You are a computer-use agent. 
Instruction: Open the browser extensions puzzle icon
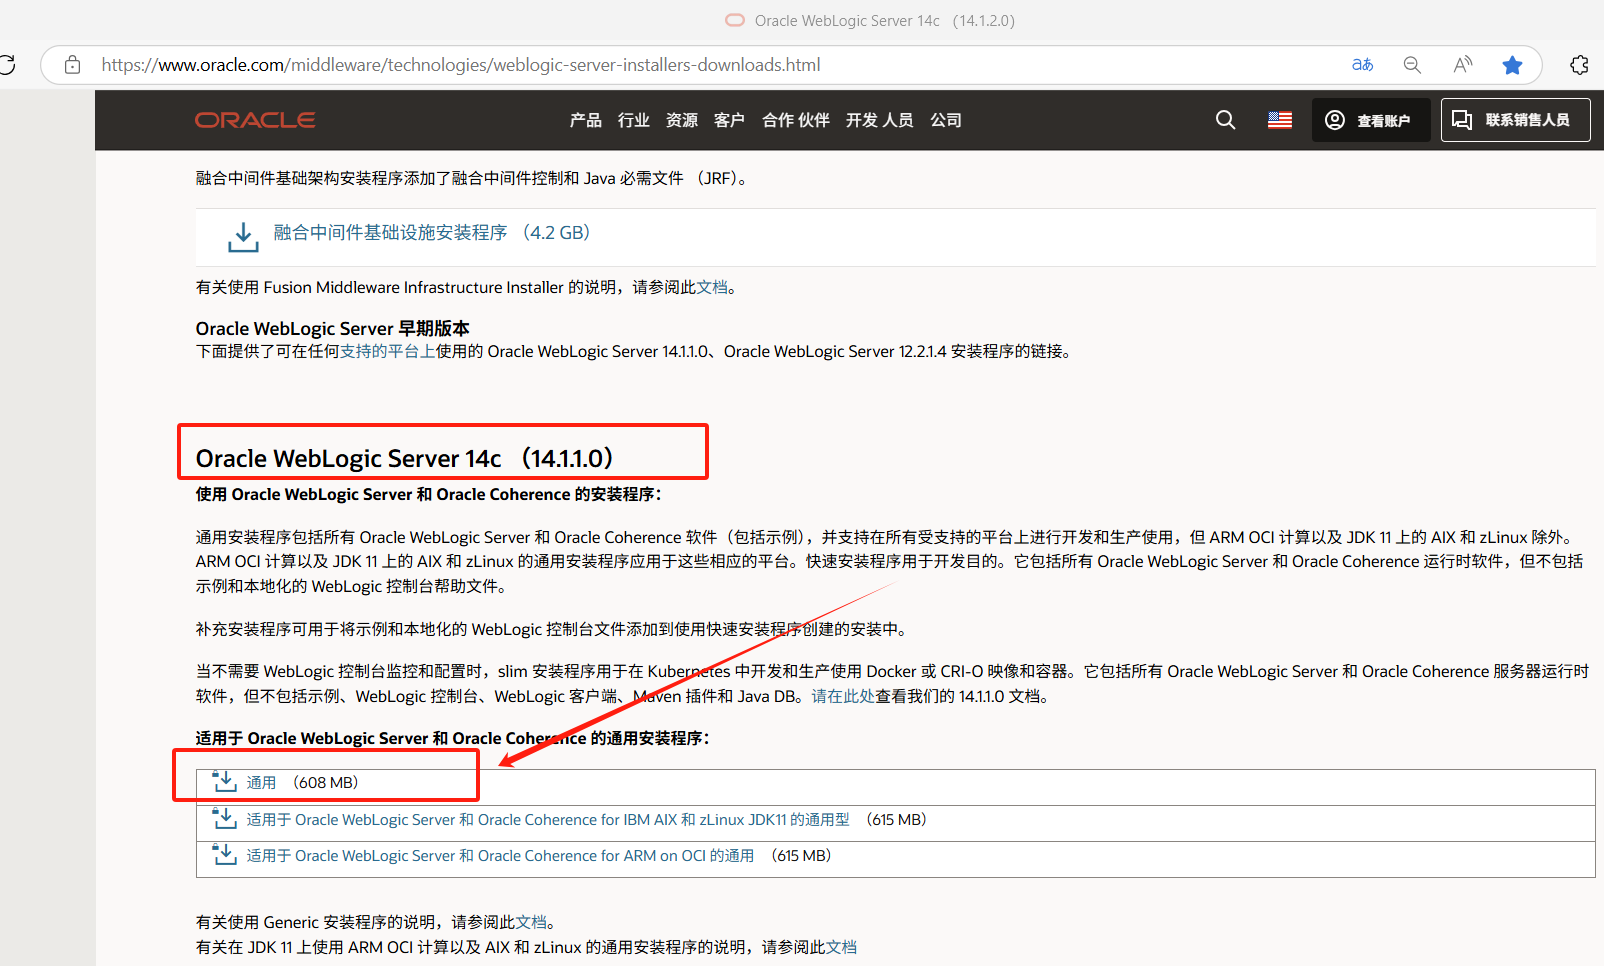(x=1579, y=65)
